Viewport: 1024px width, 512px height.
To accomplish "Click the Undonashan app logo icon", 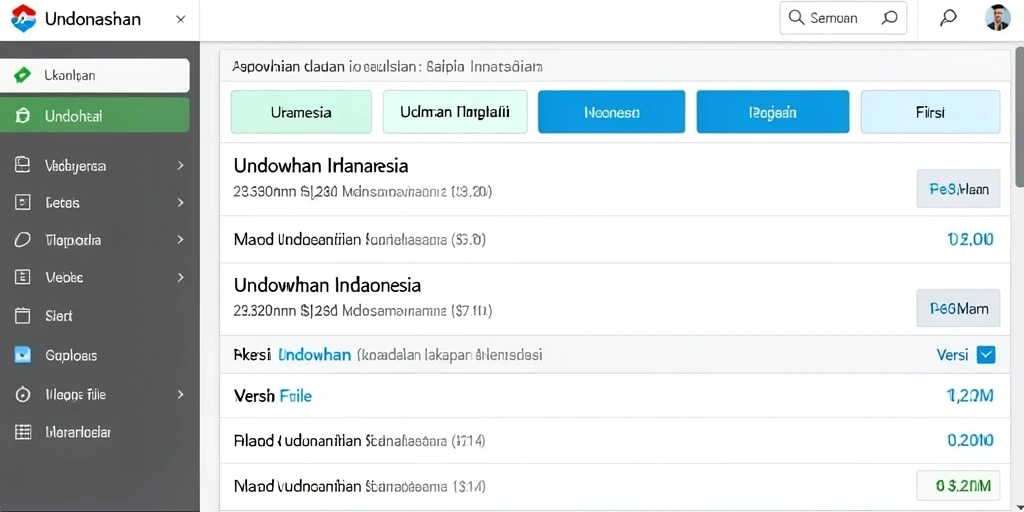I will coord(24,18).
